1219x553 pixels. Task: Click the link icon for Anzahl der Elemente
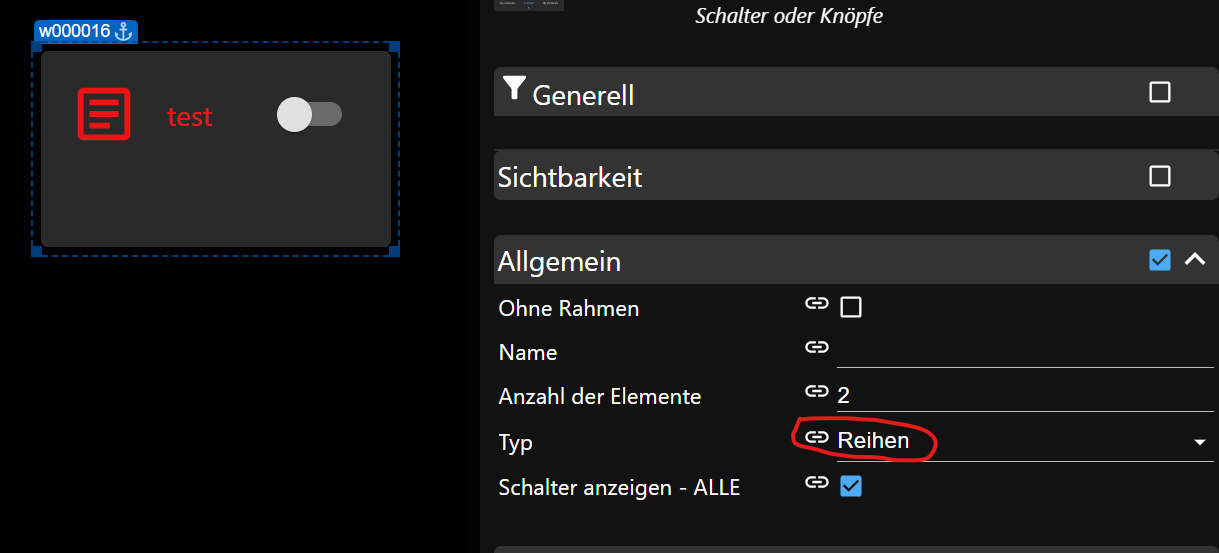coord(817,391)
